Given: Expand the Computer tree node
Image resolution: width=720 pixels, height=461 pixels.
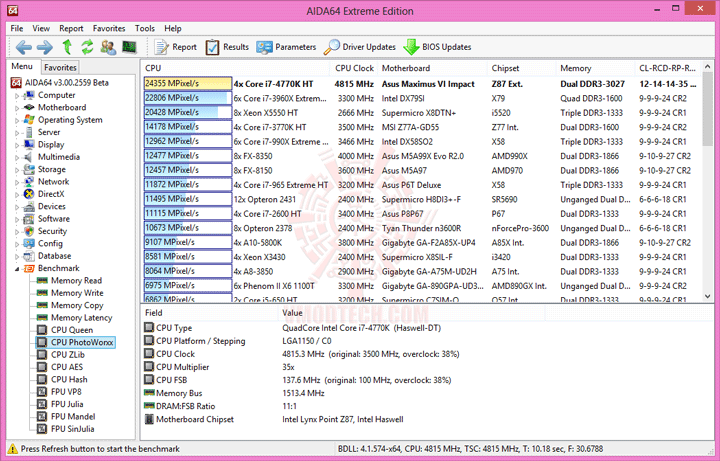Looking at the screenshot, I should [x=17, y=96].
